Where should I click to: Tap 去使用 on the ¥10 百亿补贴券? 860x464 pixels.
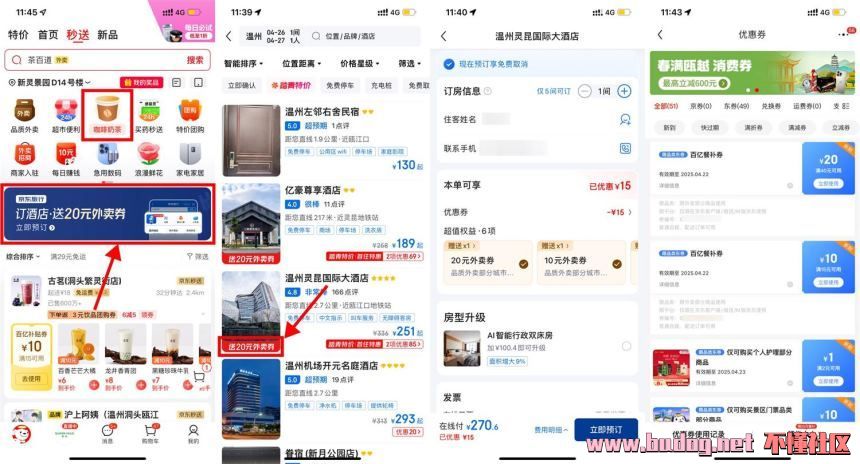(x=31, y=378)
